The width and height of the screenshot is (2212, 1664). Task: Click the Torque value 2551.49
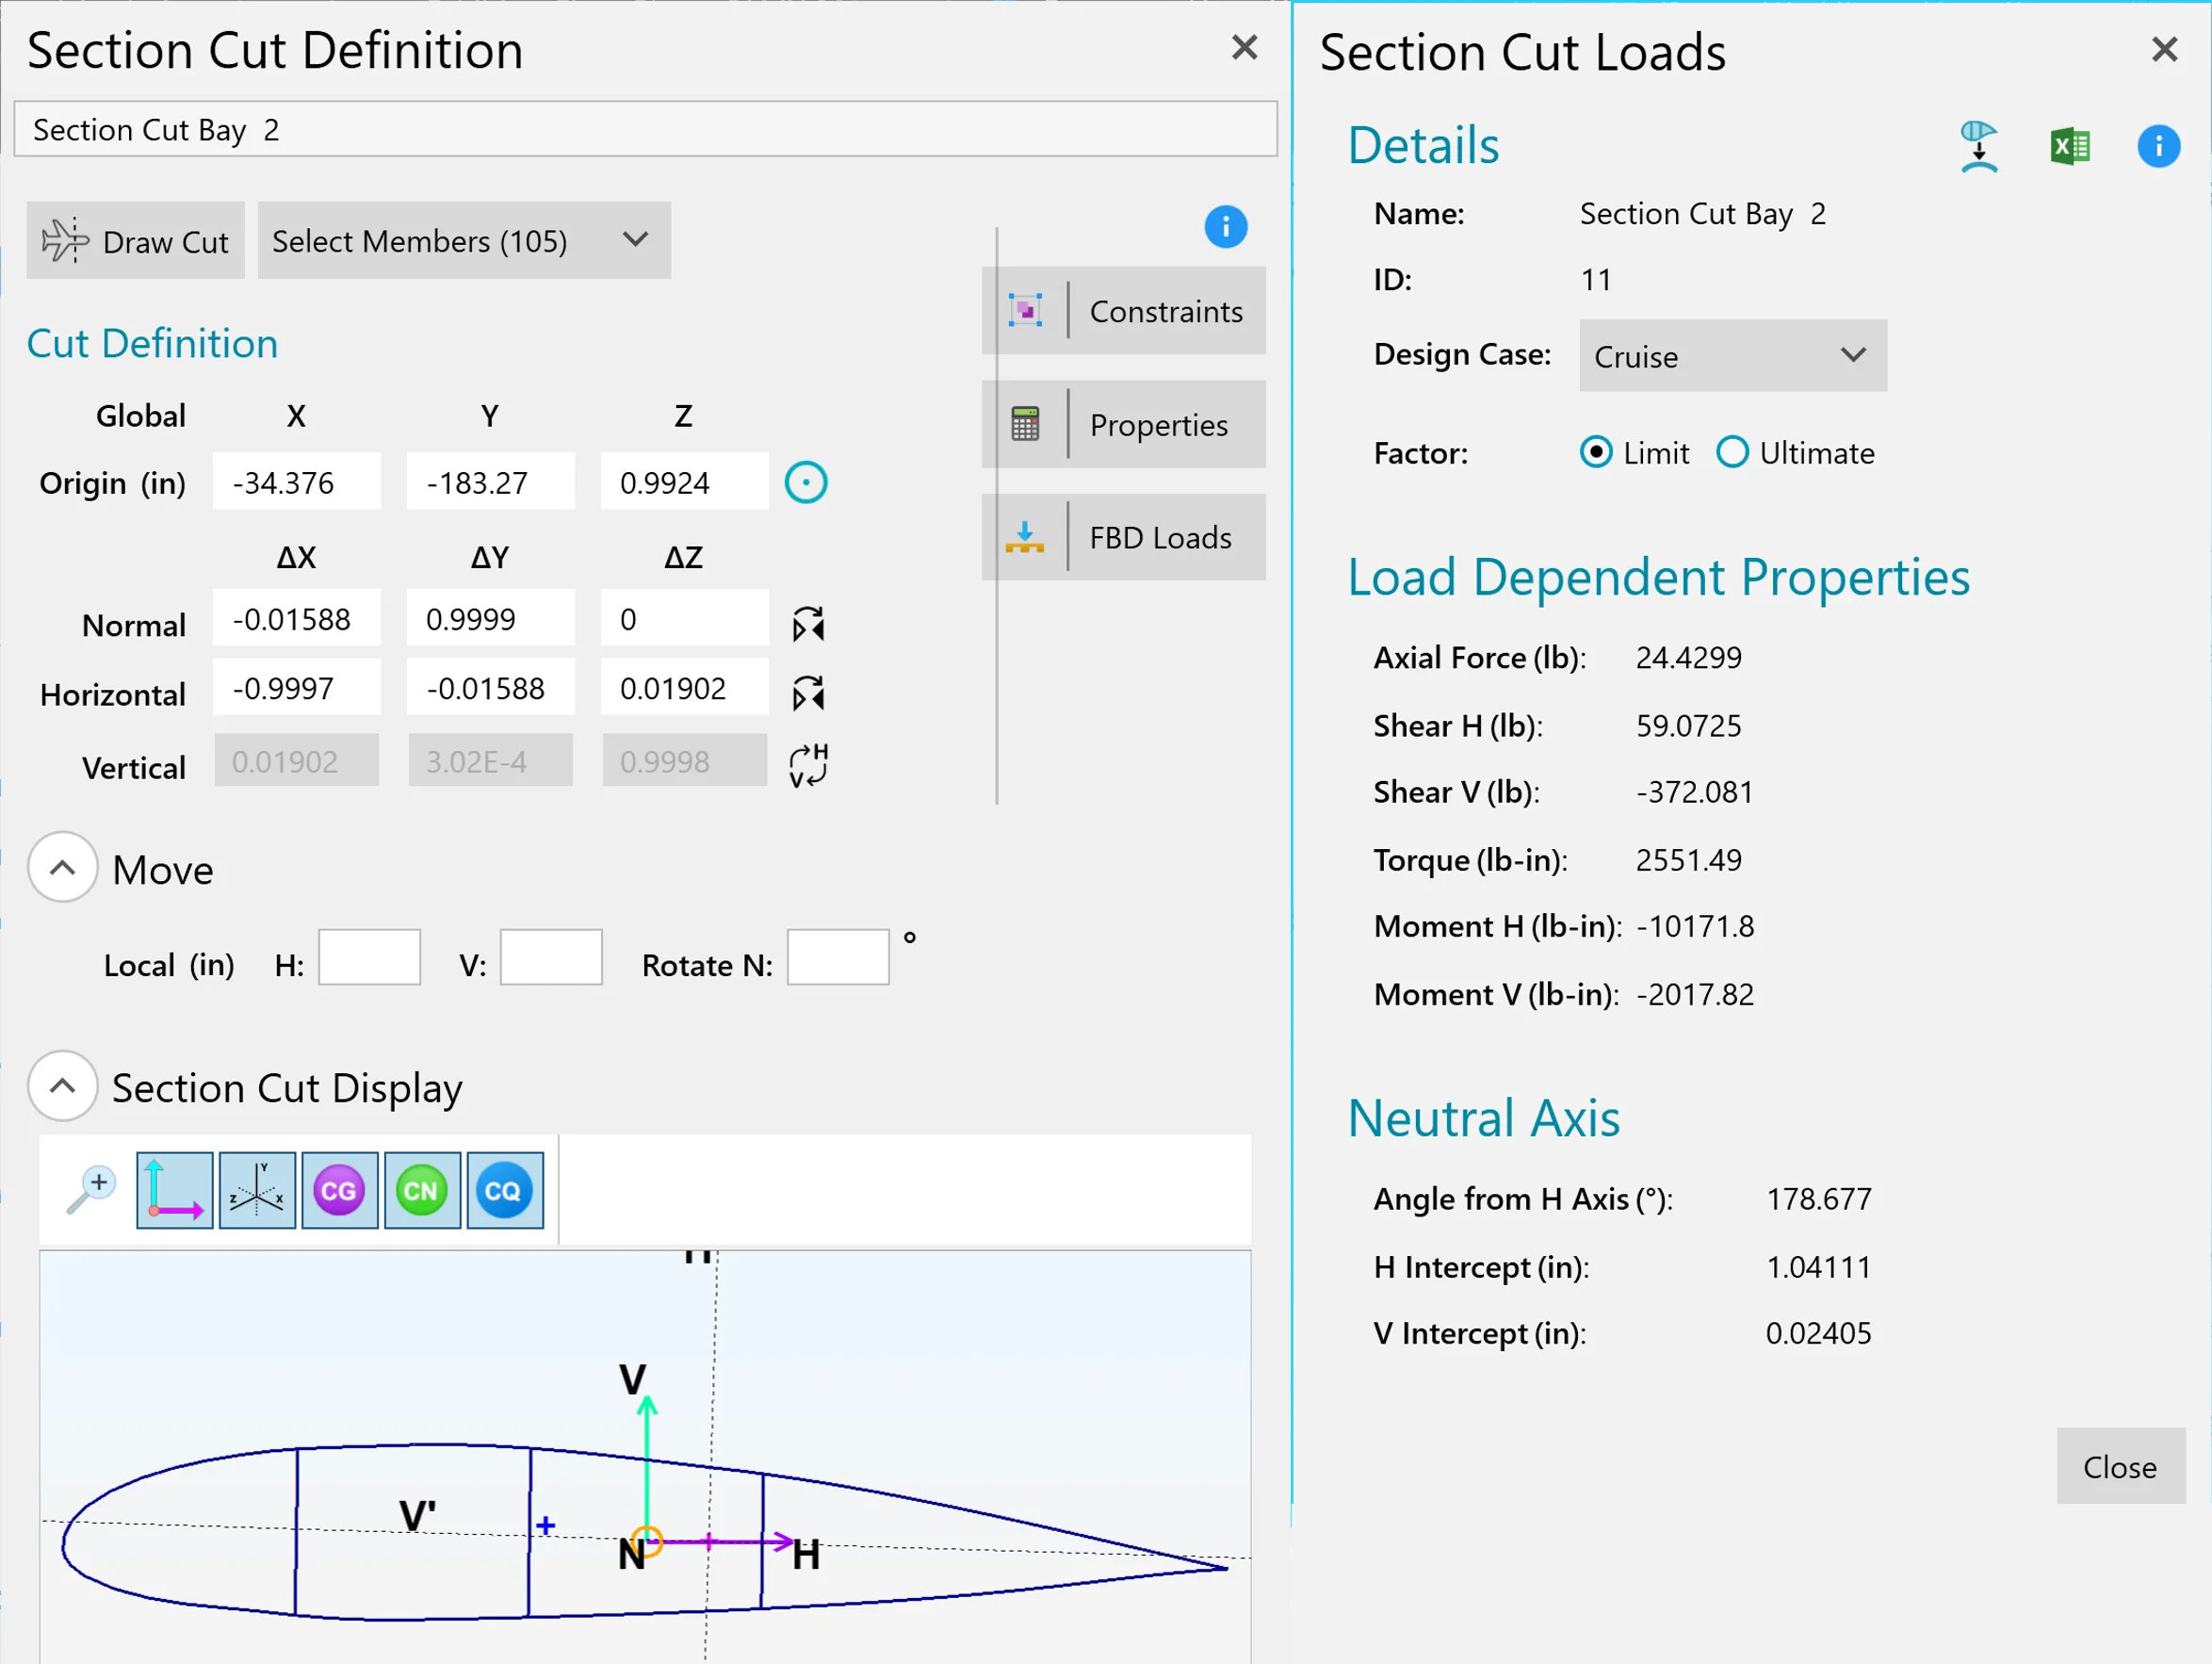(1688, 860)
